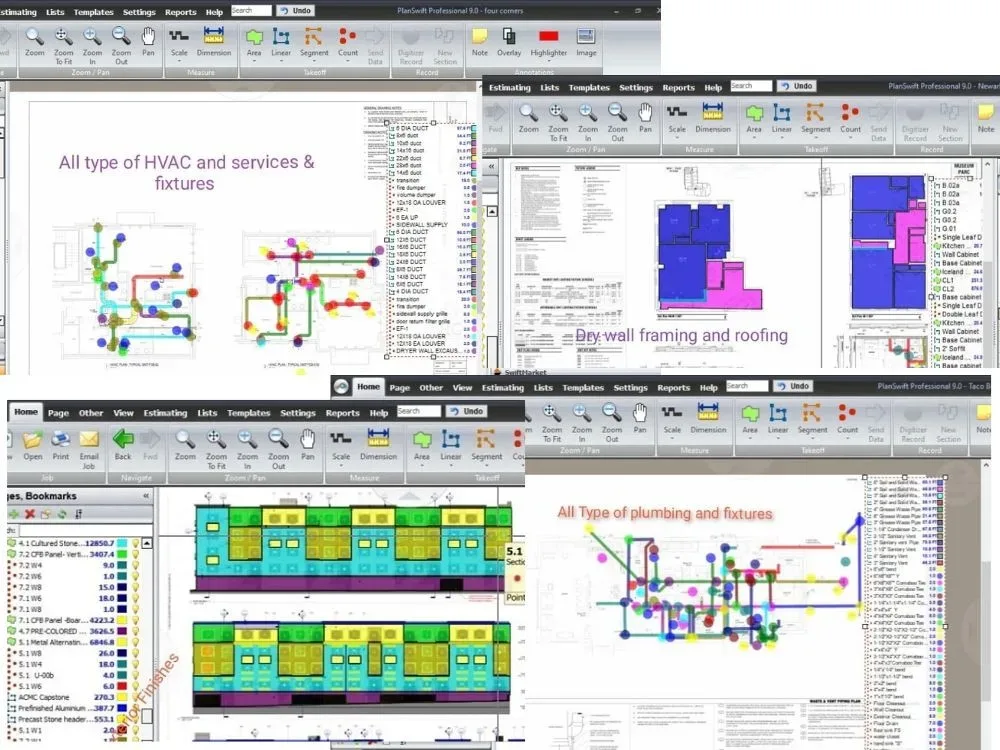Click refresh icon in Bookmarks panel toolbar
The width and height of the screenshot is (1000, 750).
(62, 514)
